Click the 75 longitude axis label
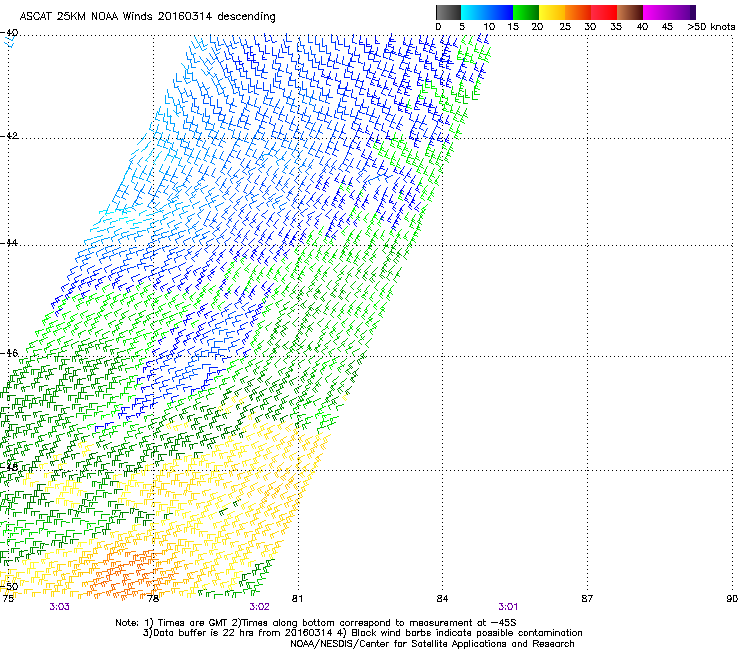Screen dimensions: 740x650 click(x=8, y=599)
